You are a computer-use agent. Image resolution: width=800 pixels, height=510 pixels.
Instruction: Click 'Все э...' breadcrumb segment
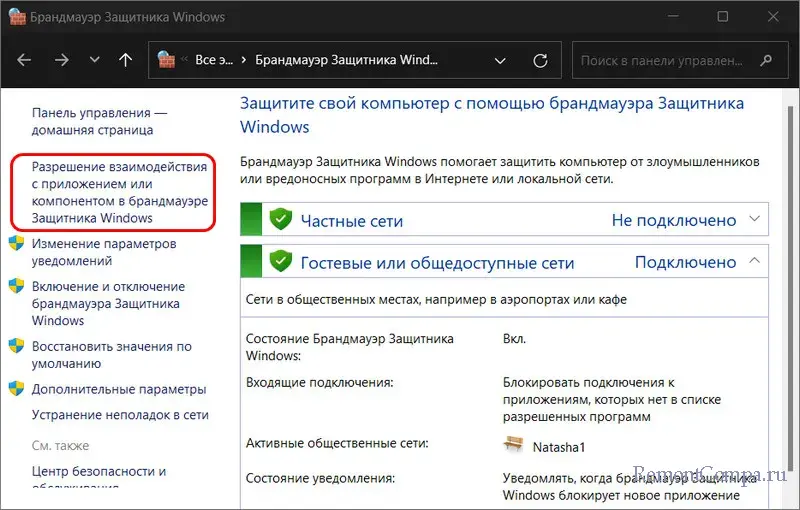[x=214, y=60]
